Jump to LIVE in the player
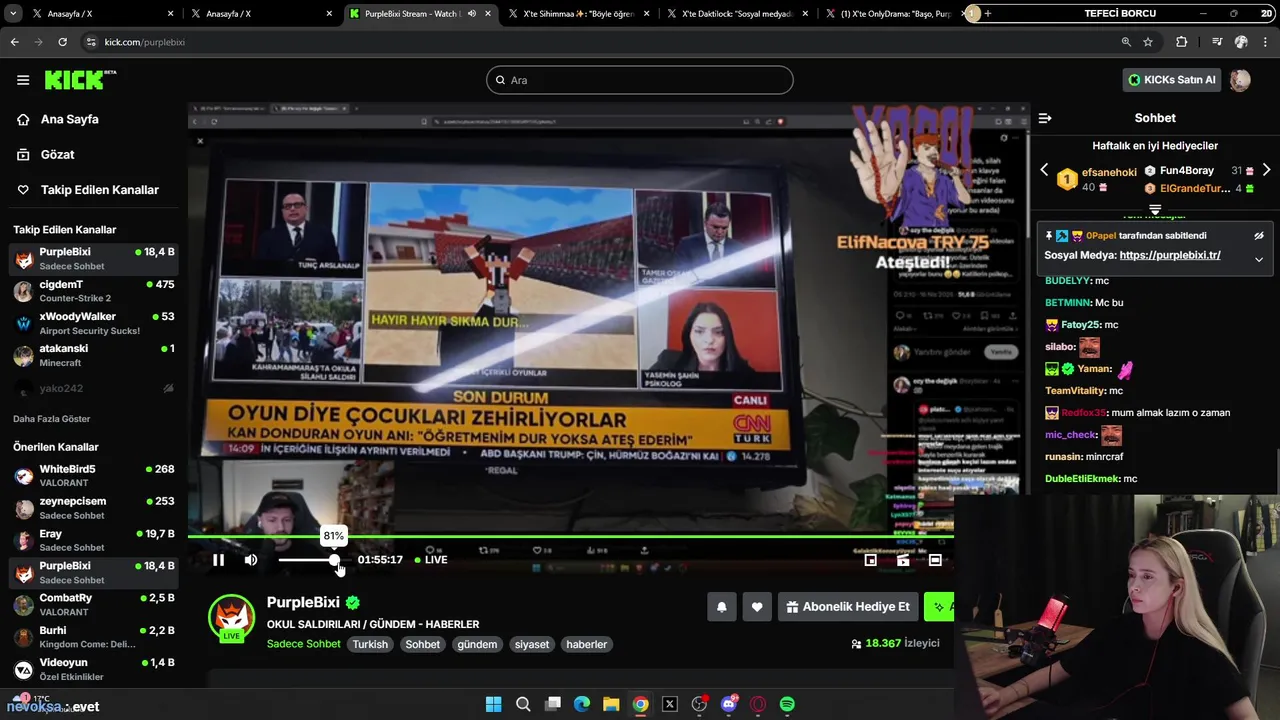The image size is (1280, 720). pyautogui.click(x=431, y=560)
